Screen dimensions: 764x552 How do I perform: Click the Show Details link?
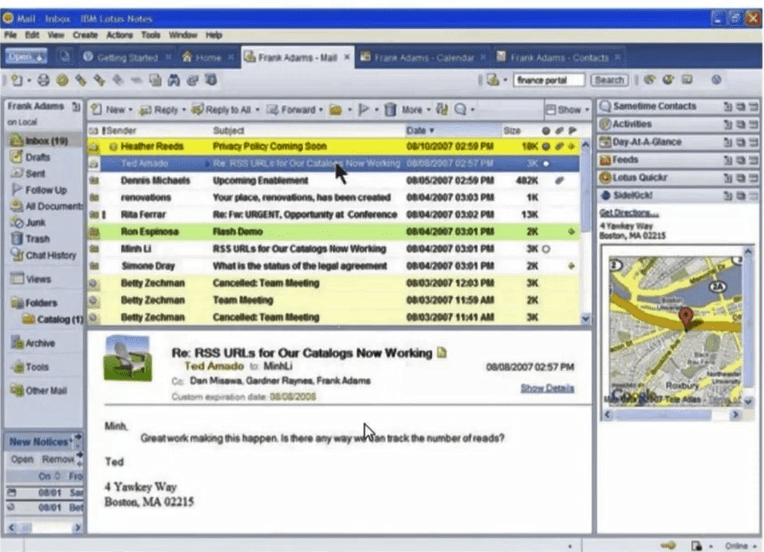547,388
